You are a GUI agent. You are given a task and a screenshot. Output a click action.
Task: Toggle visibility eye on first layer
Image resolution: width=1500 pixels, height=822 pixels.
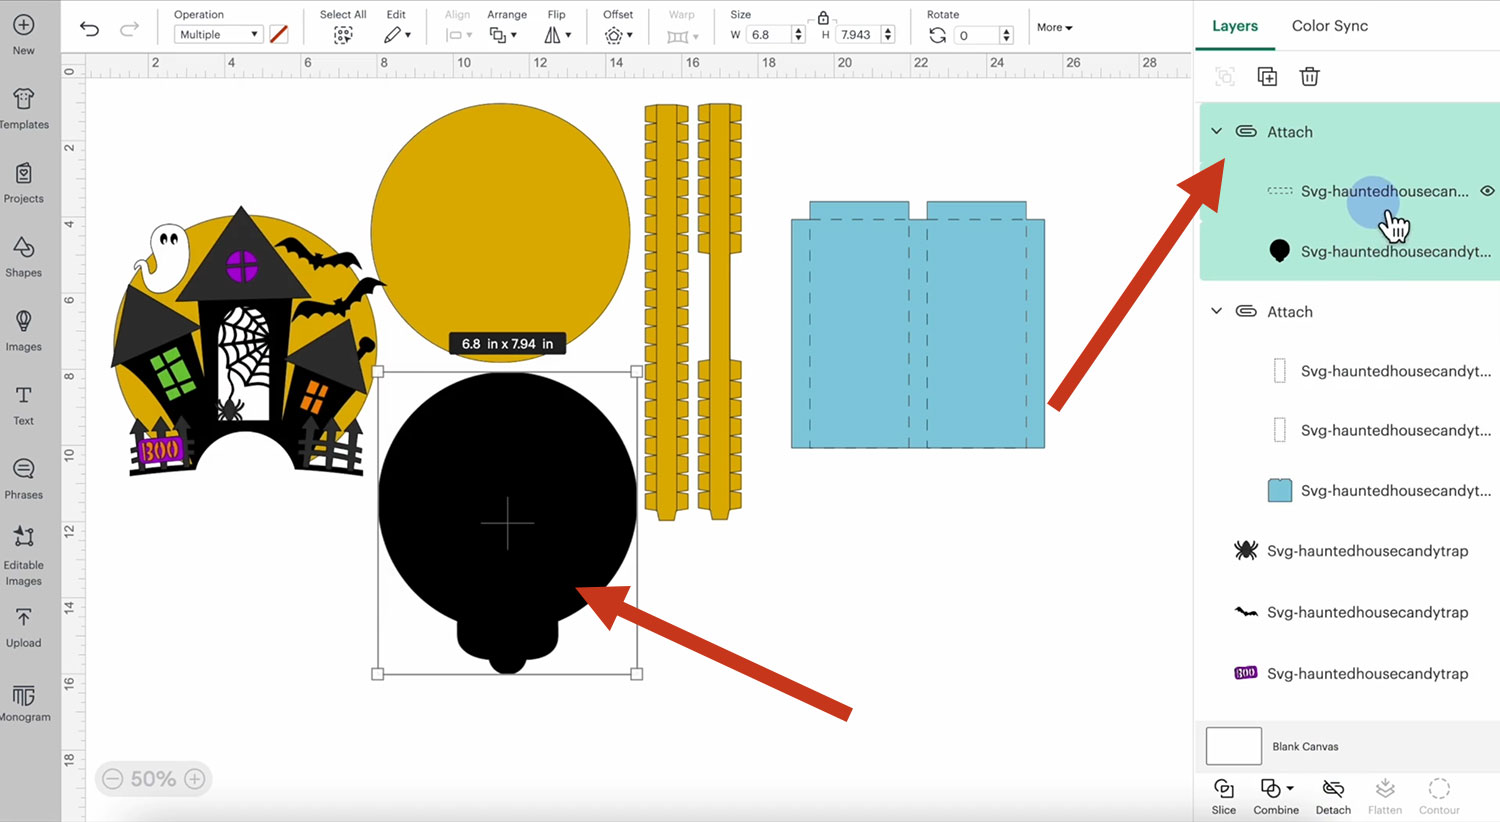[1487, 191]
